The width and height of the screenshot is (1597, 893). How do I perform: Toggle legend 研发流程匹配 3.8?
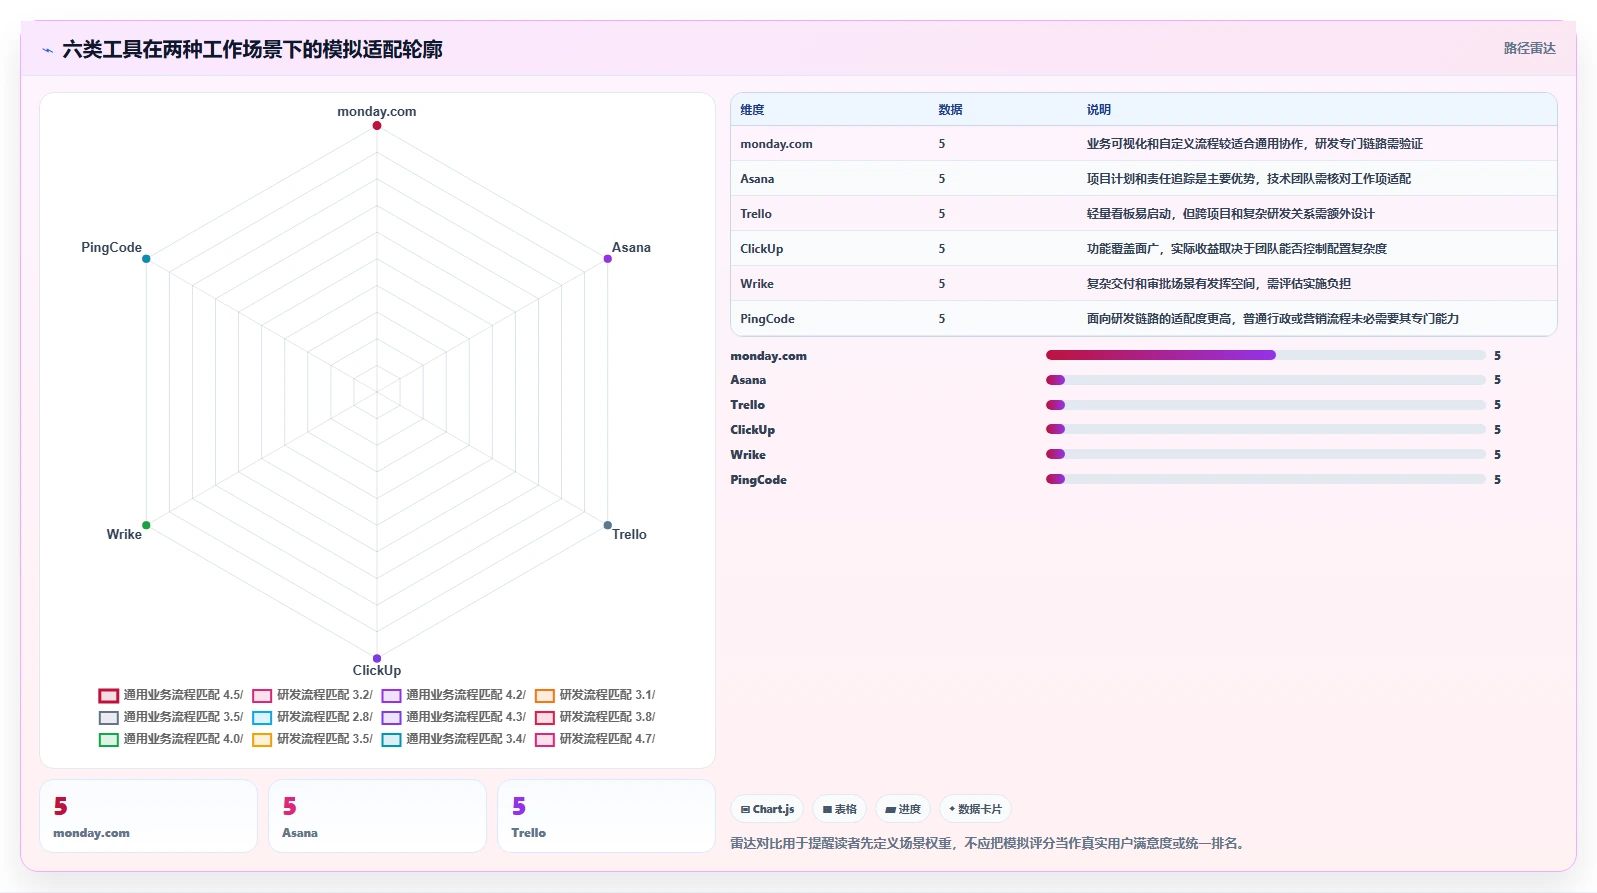click(x=595, y=717)
